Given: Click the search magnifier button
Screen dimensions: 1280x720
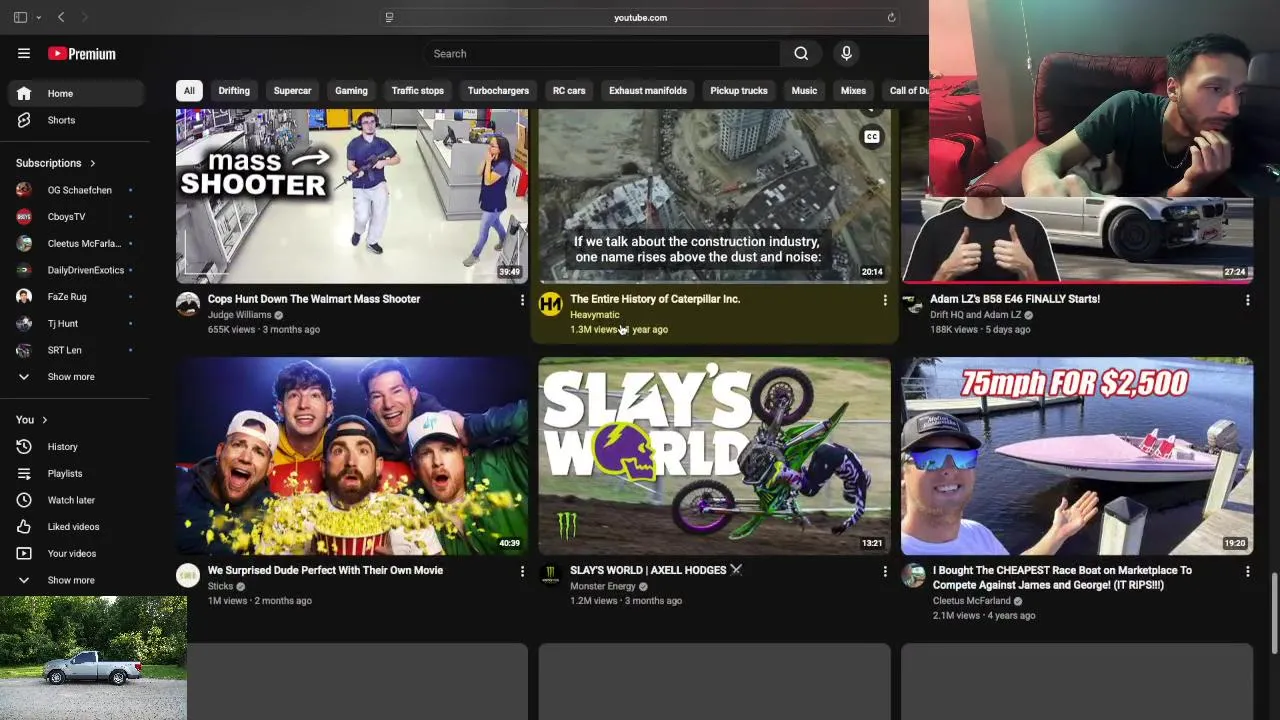Looking at the screenshot, I should 801,54.
